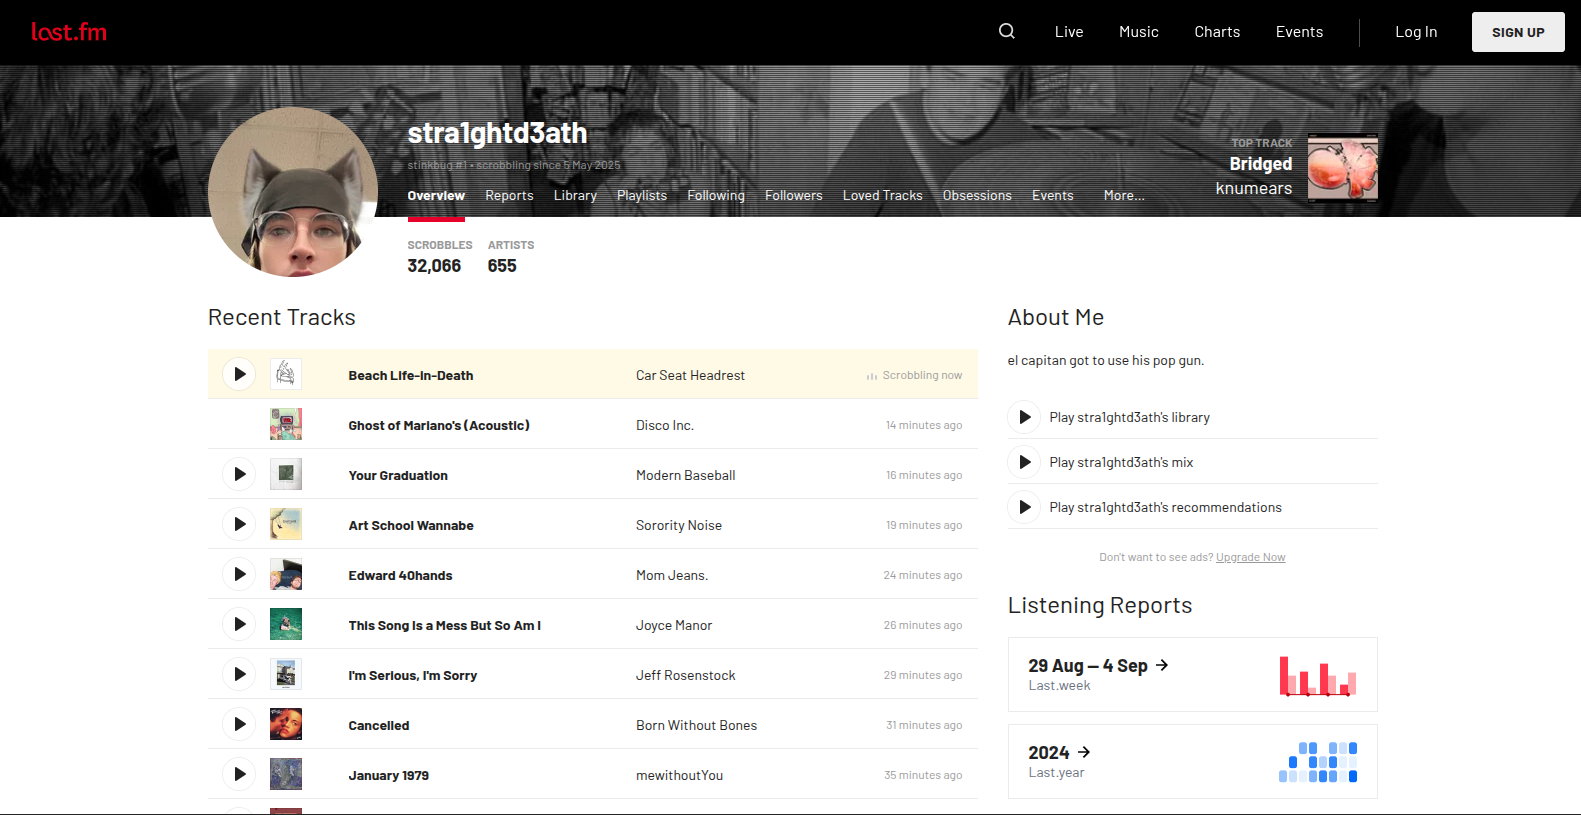The width and height of the screenshot is (1581, 815).
Task: Switch to the Following tab
Action: tap(716, 196)
